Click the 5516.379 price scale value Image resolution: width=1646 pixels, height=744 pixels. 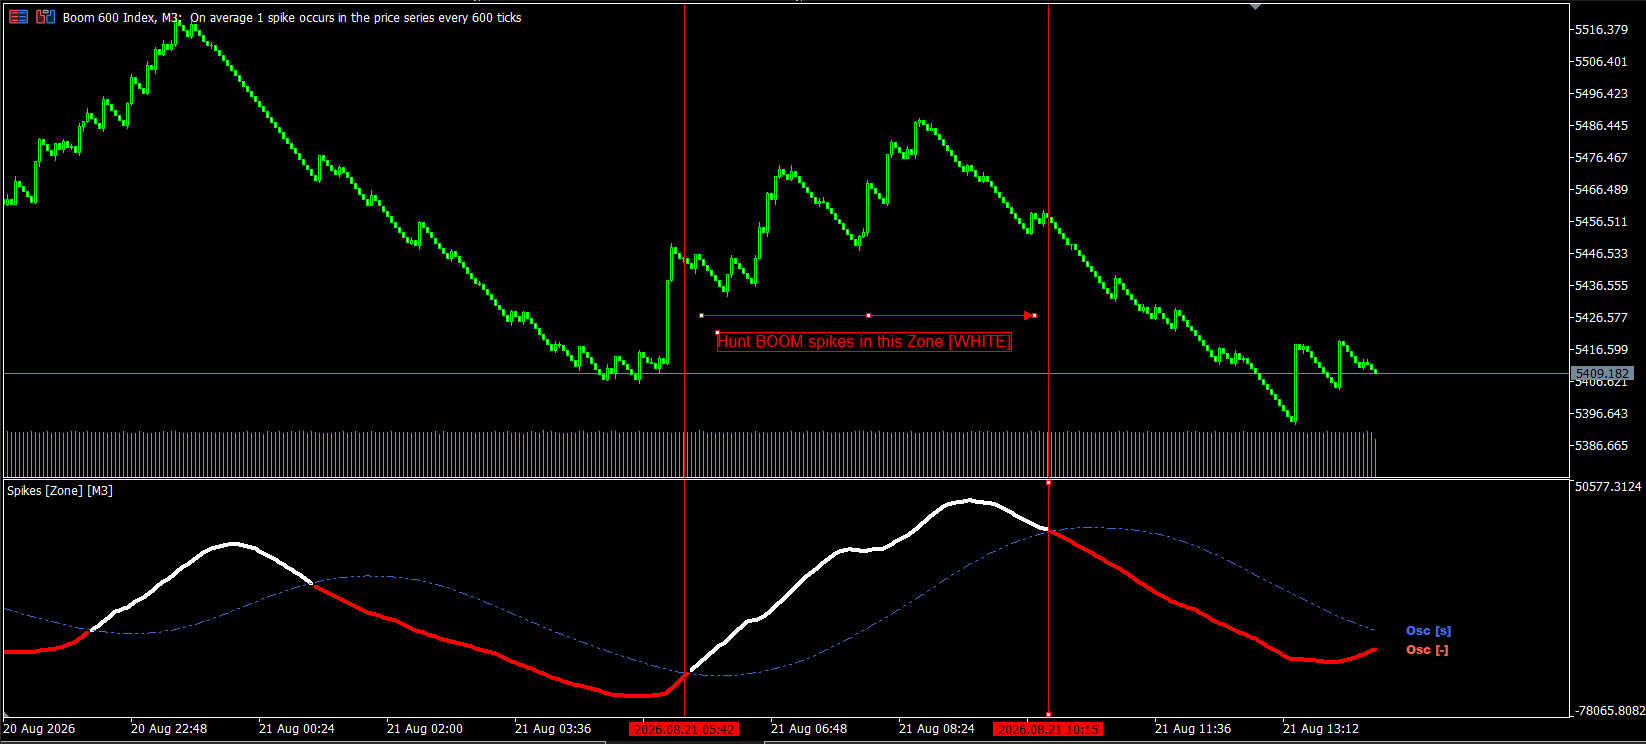pyautogui.click(x=1601, y=30)
